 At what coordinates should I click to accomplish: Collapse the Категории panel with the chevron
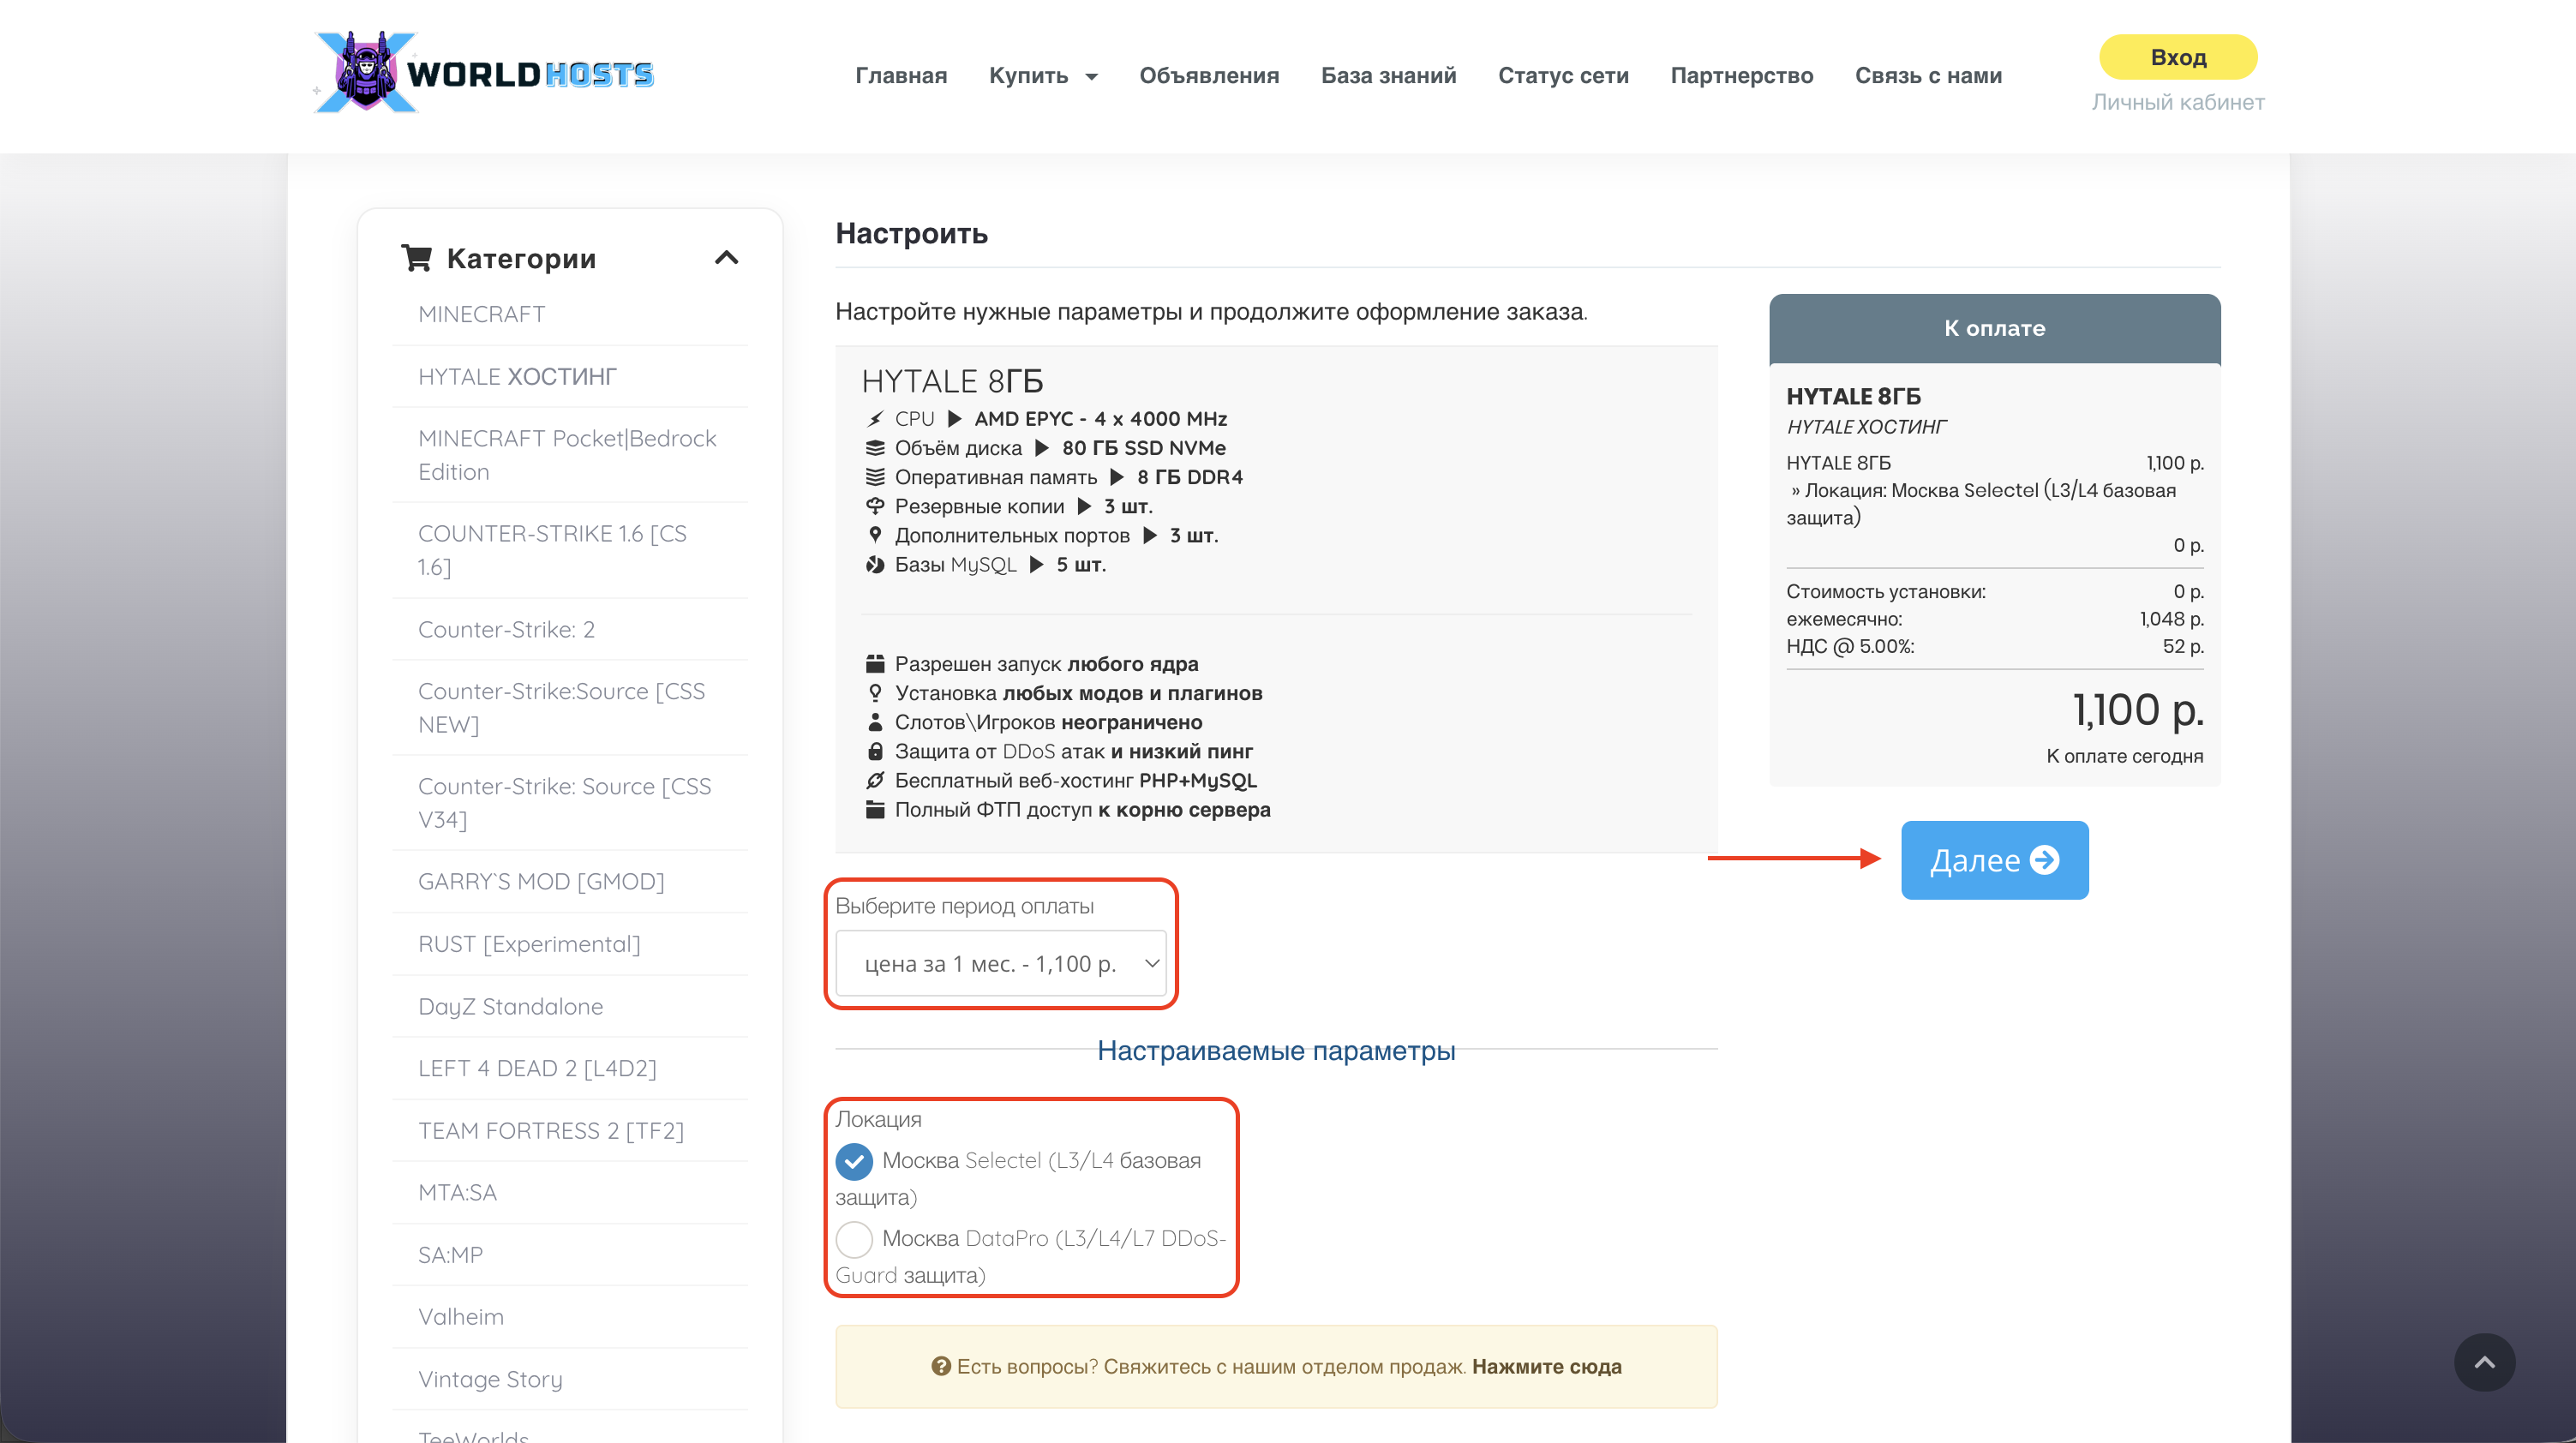(727, 258)
